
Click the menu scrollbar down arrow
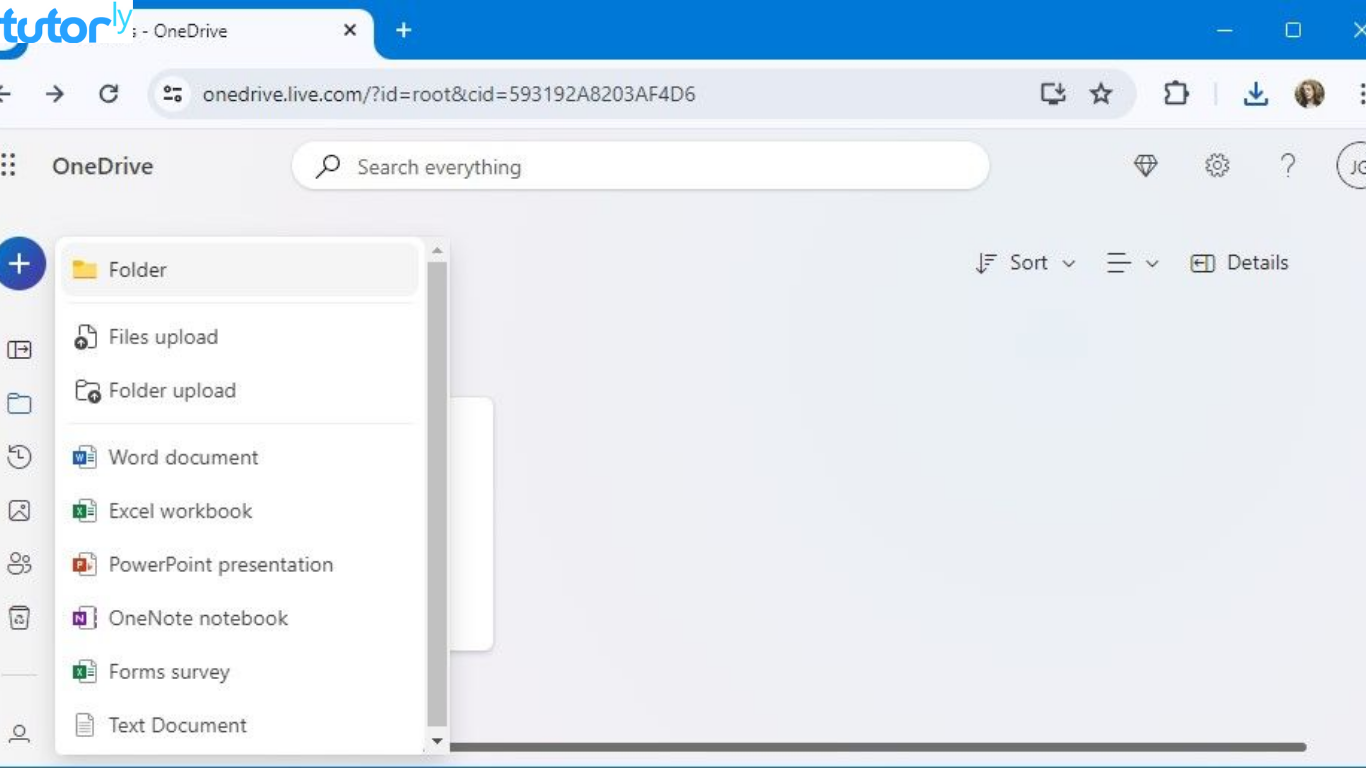pyautogui.click(x=437, y=741)
